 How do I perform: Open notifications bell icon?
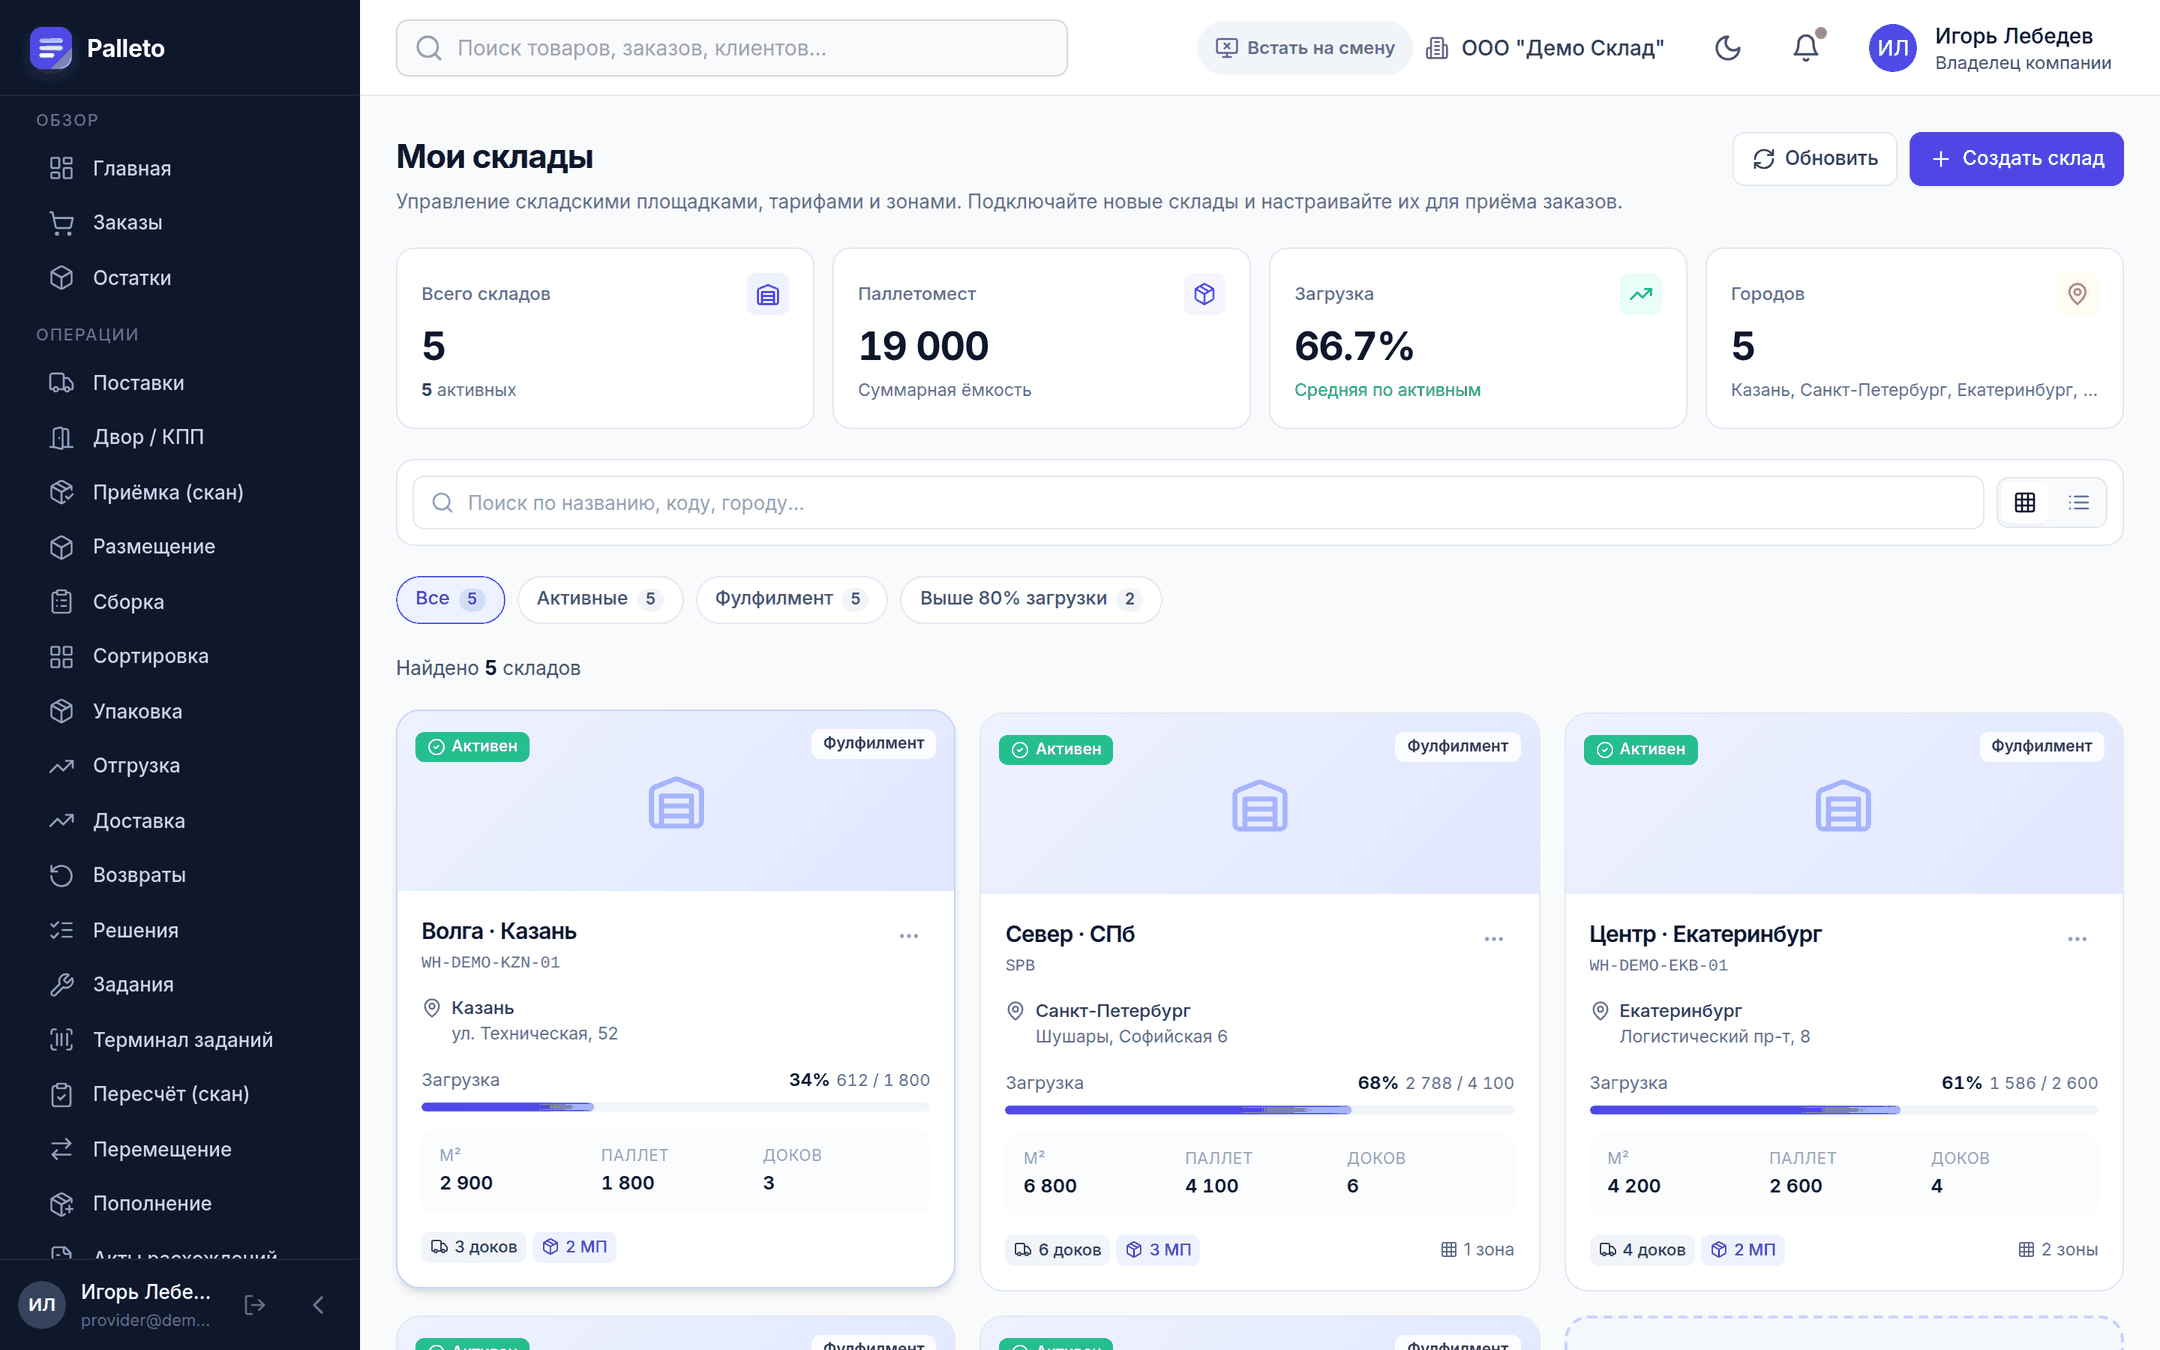tap(1806, 48)
